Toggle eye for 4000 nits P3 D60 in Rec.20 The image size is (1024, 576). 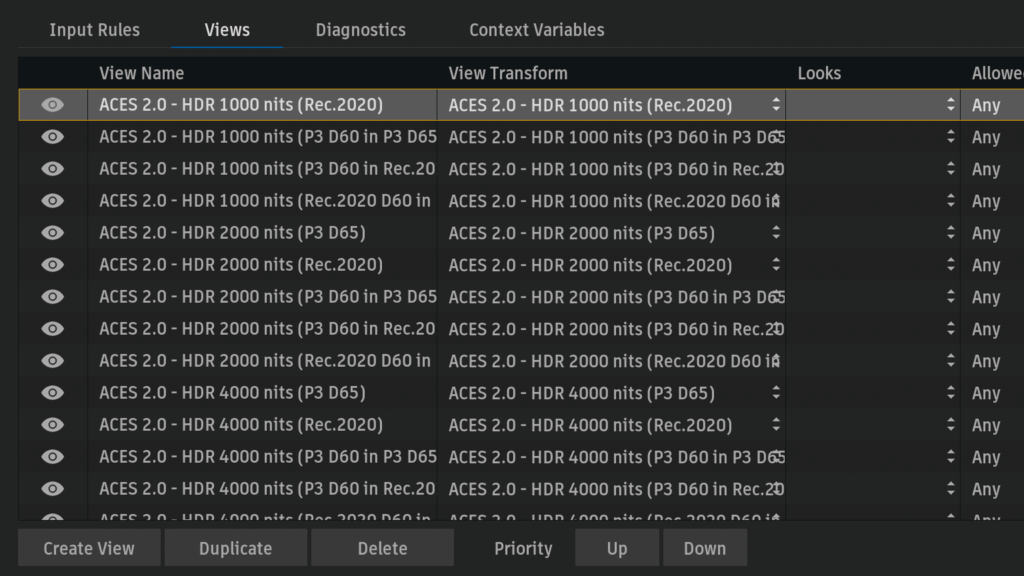52,488
